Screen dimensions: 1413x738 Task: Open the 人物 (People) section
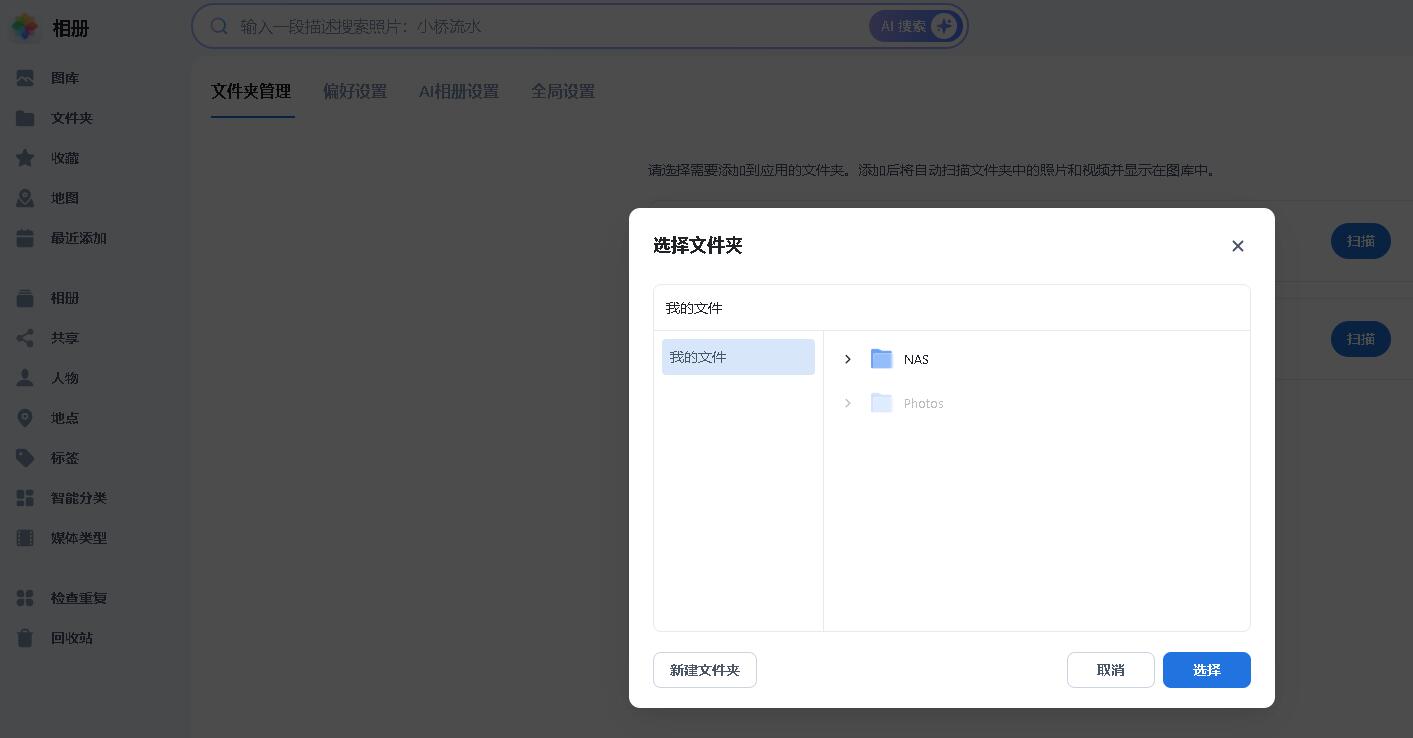65,378
